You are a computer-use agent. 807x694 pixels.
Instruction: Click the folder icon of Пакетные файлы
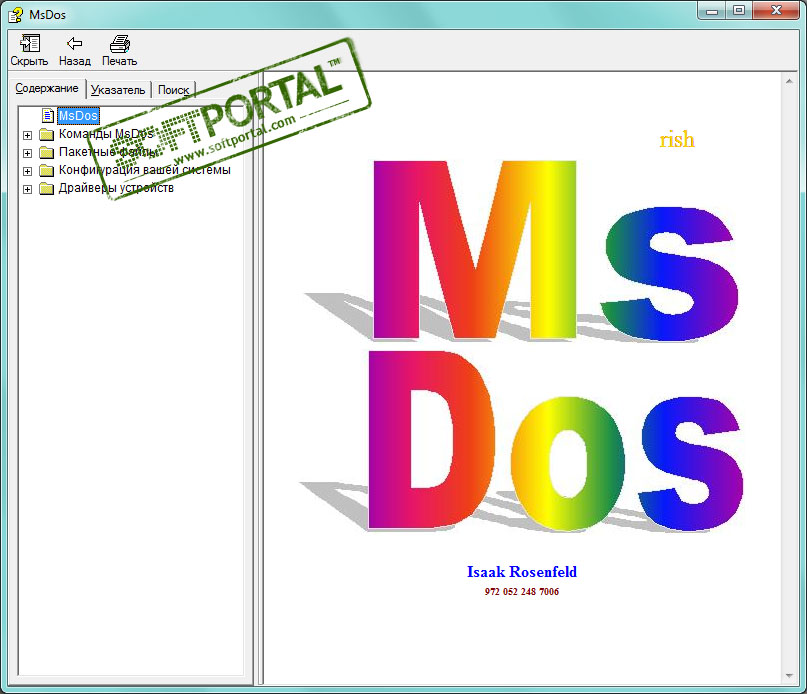click(47, 152)
